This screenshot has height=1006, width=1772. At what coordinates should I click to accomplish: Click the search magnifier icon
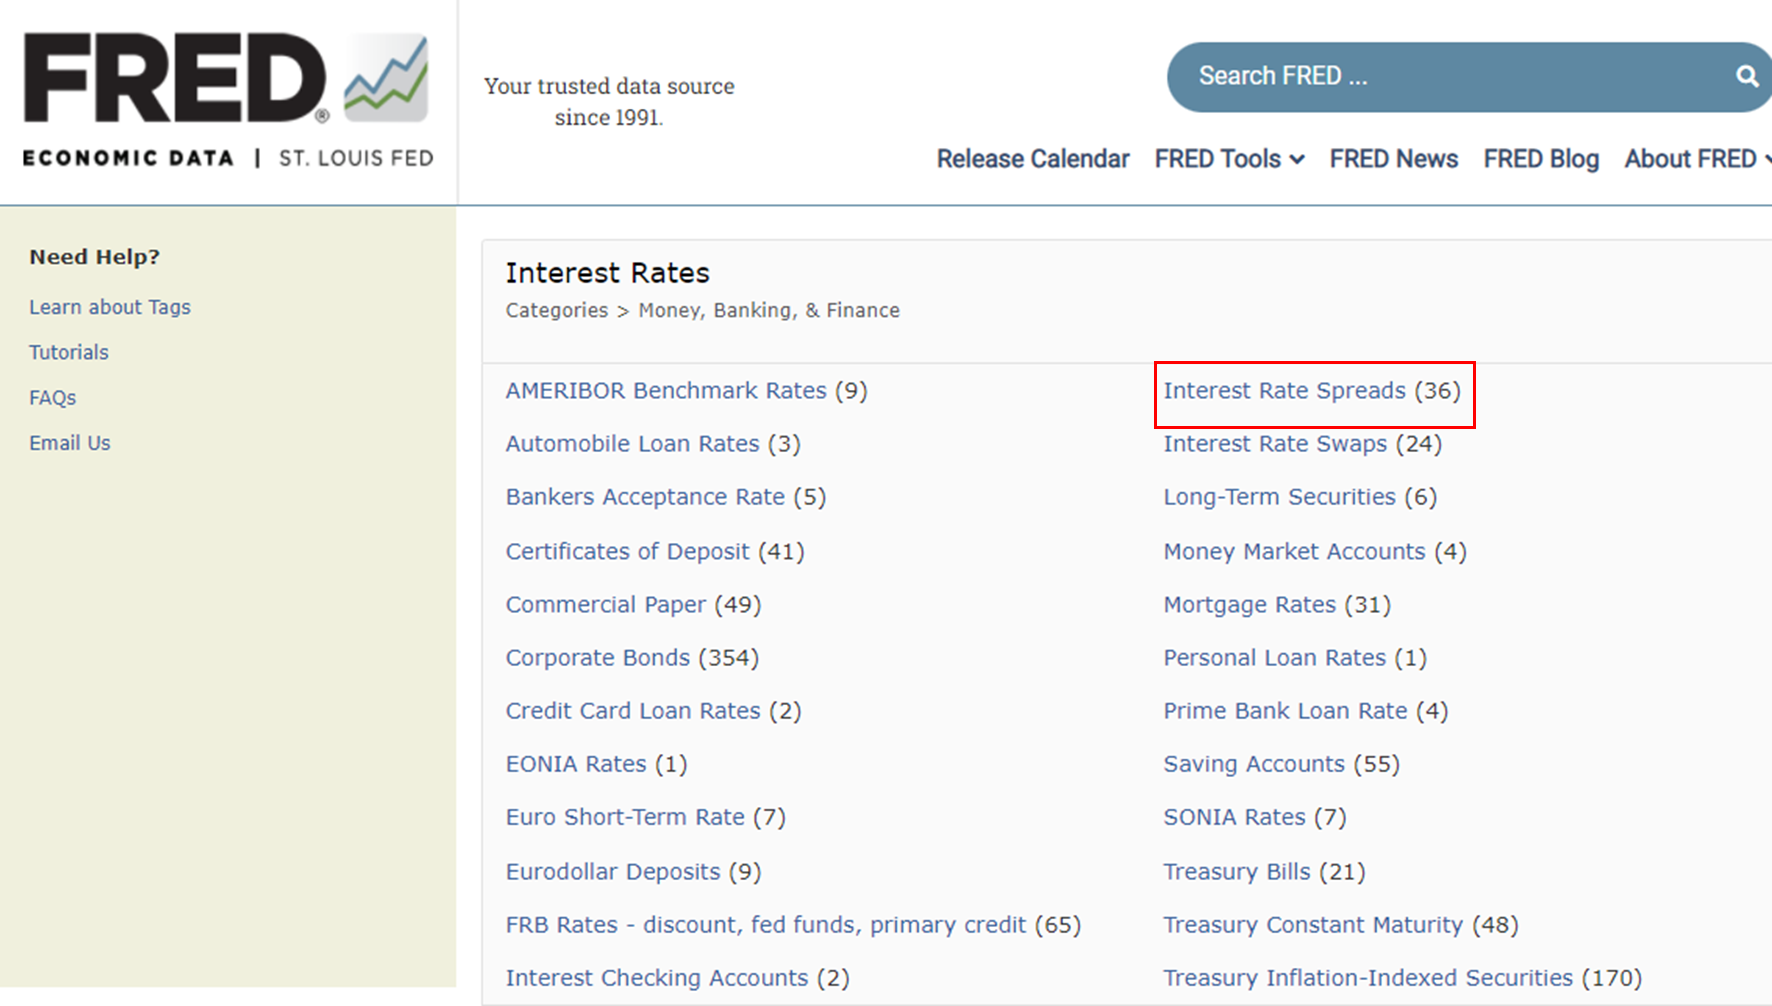tap(1747, 76)
